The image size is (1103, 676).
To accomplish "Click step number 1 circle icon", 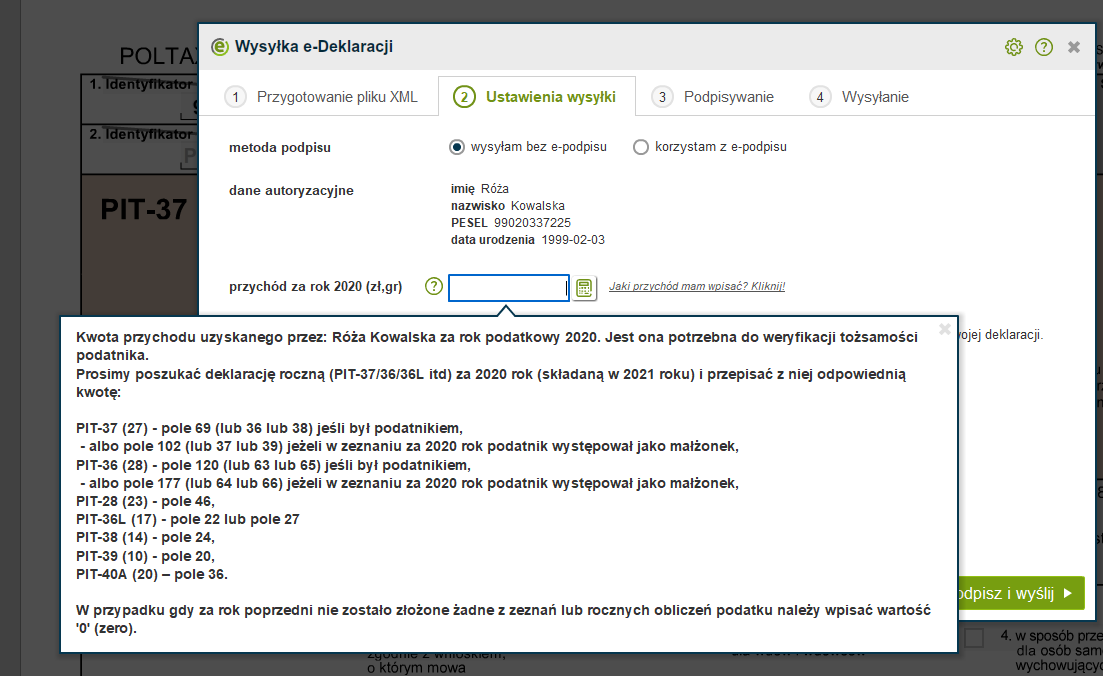I will 235,97.
